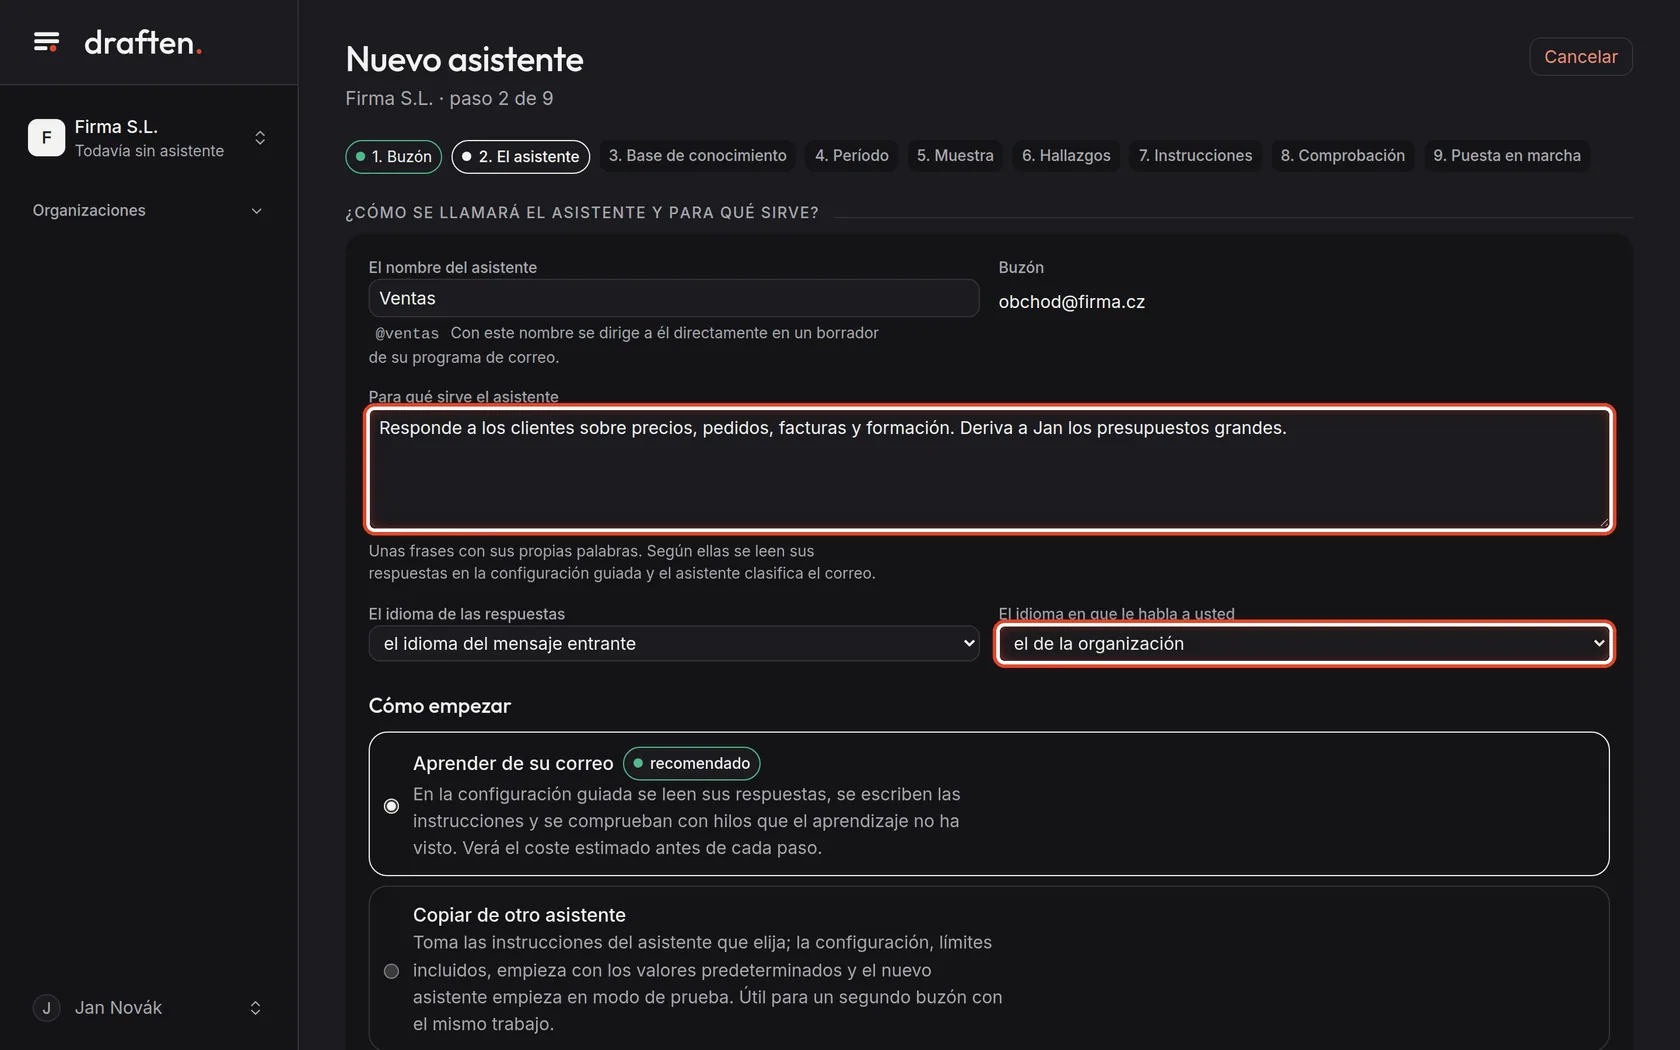Viewport: 1680px width, 1050px height.
Task: Open step 3. Base de conocimiento
Action: [x=697, y=156]
